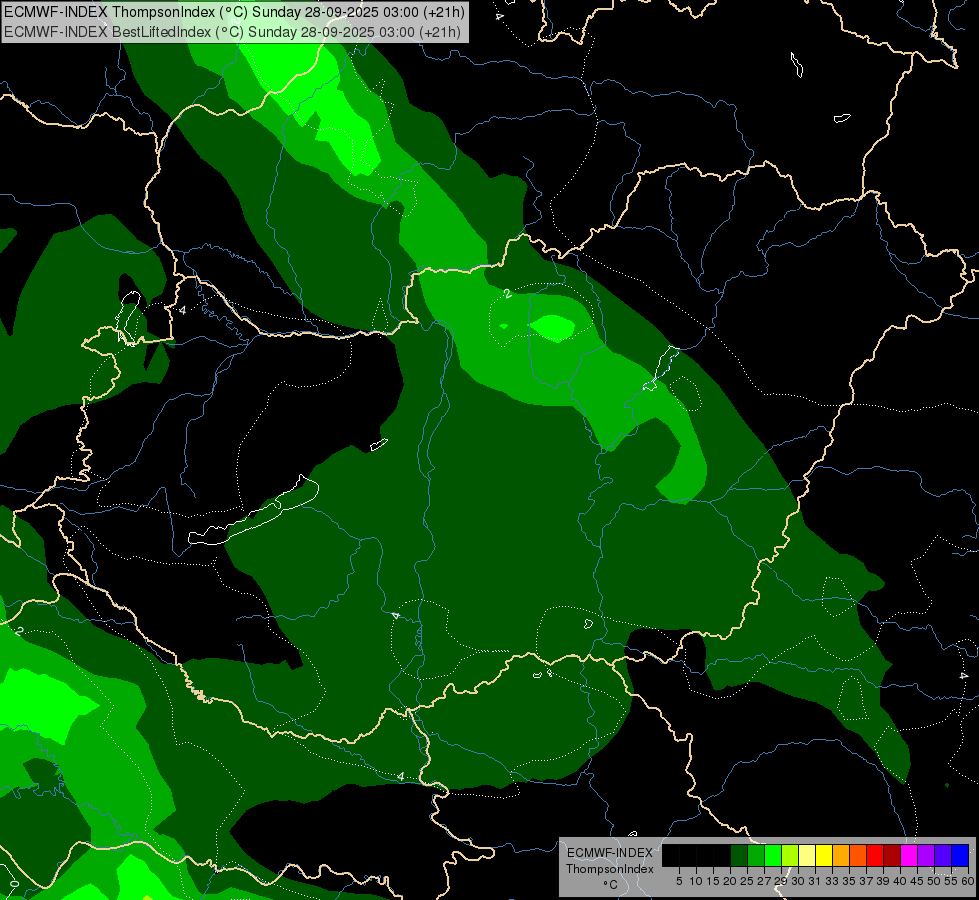979x900 pixels.
Task: Select the bright red 37-39 legend swatch
Action: click(875, 855)
